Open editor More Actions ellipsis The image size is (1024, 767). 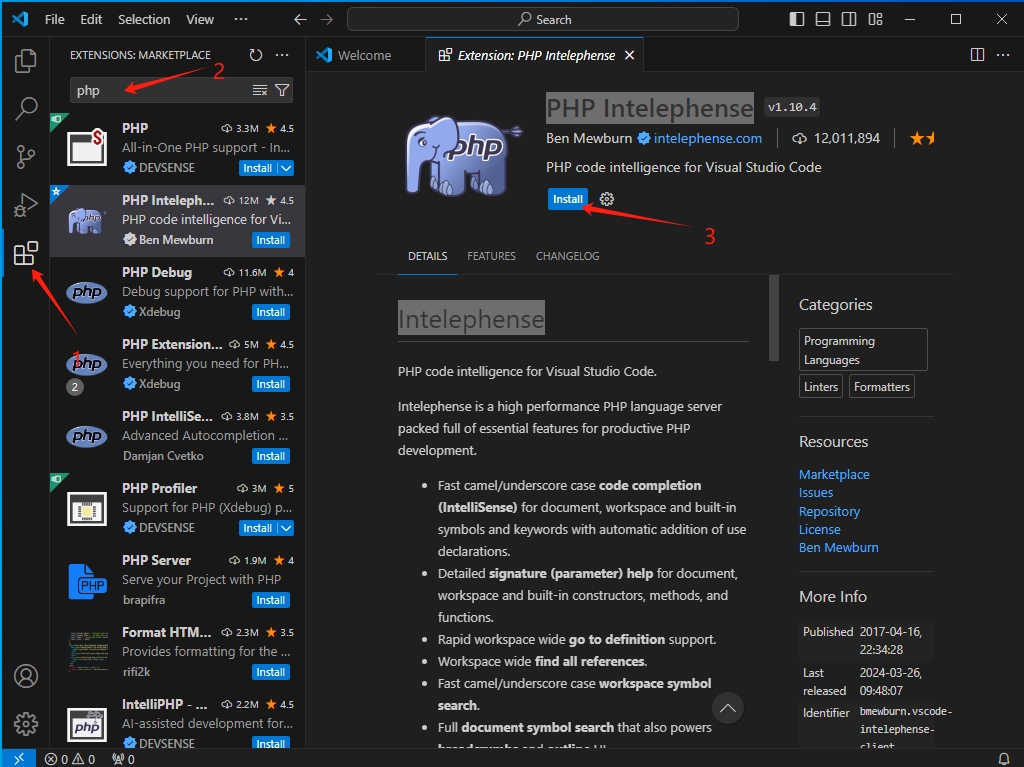[x=1003, y=55]
